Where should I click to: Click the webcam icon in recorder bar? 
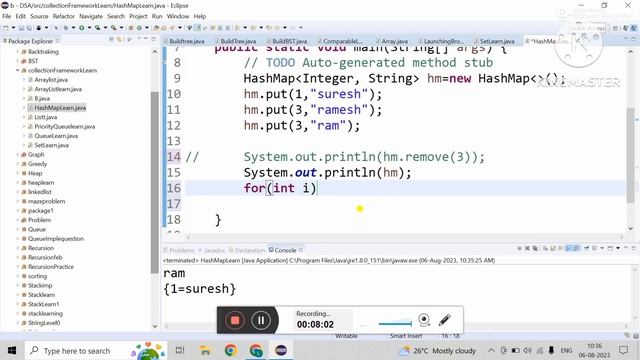click(424, 320)
